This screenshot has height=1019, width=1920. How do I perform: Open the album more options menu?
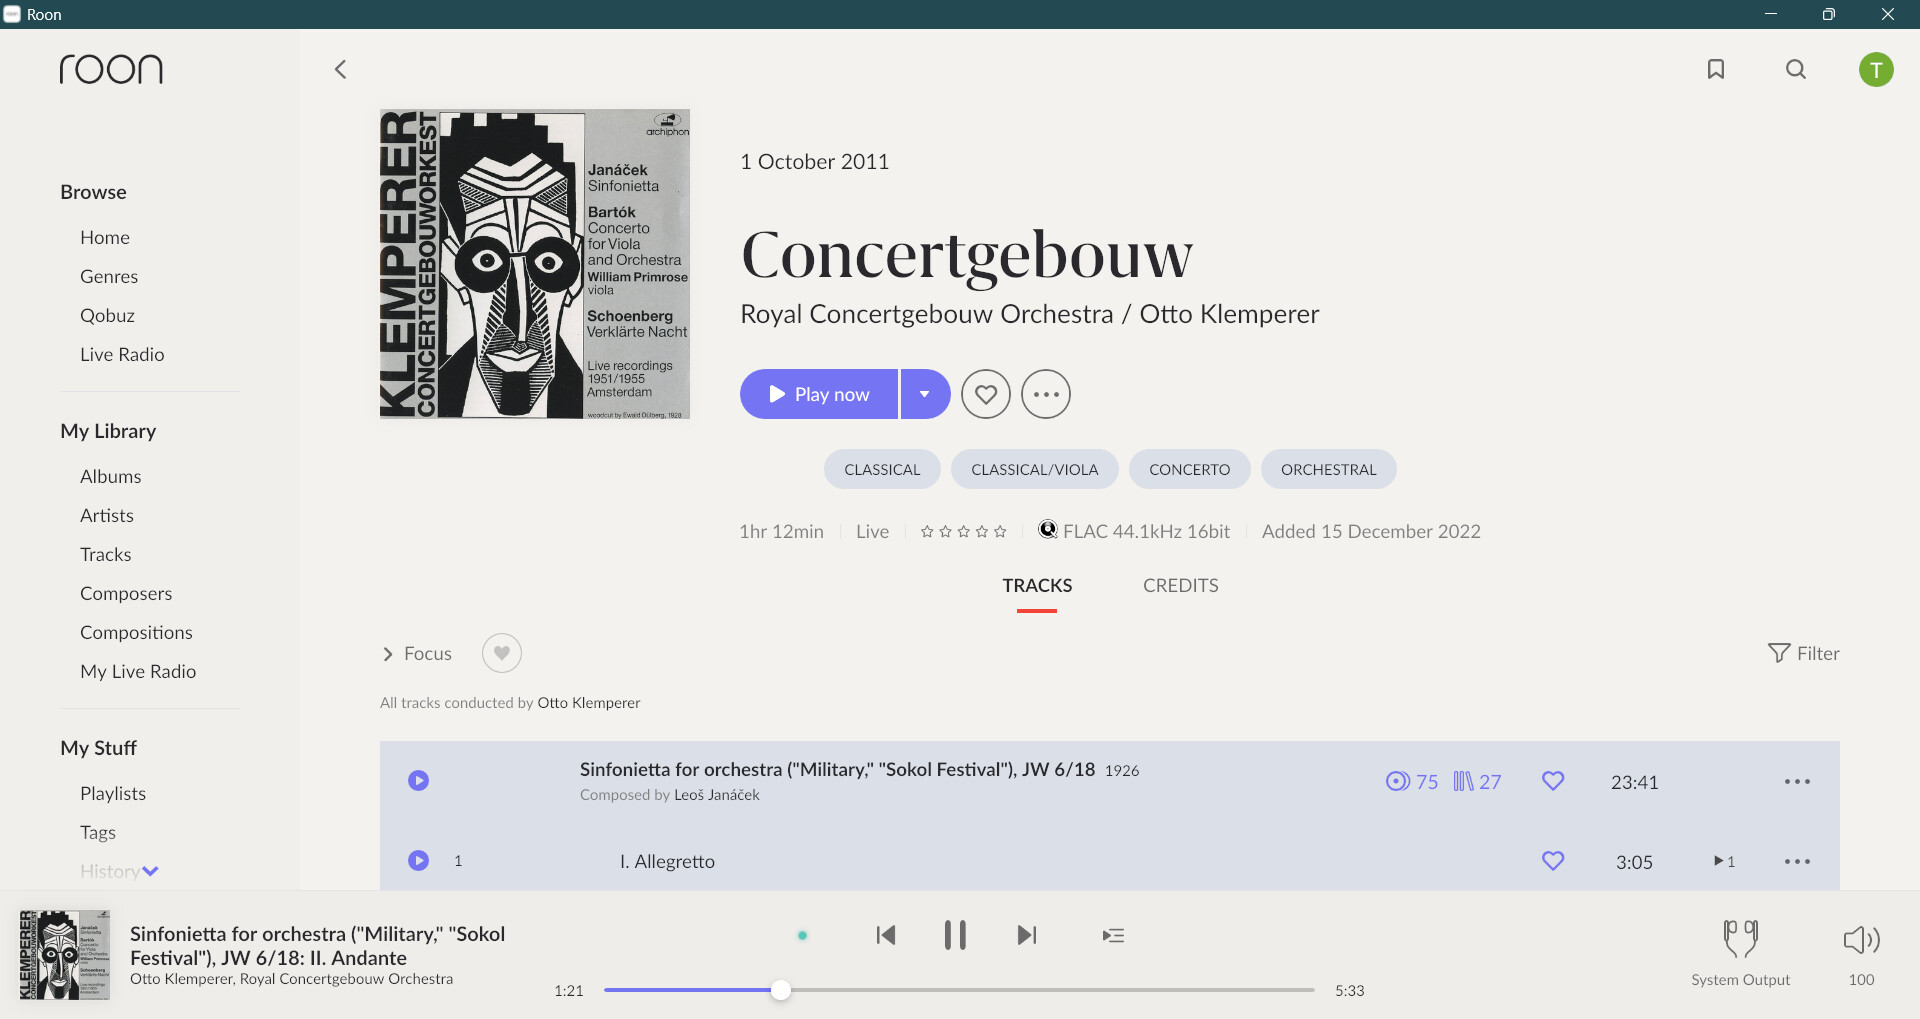coord(1046,394)
